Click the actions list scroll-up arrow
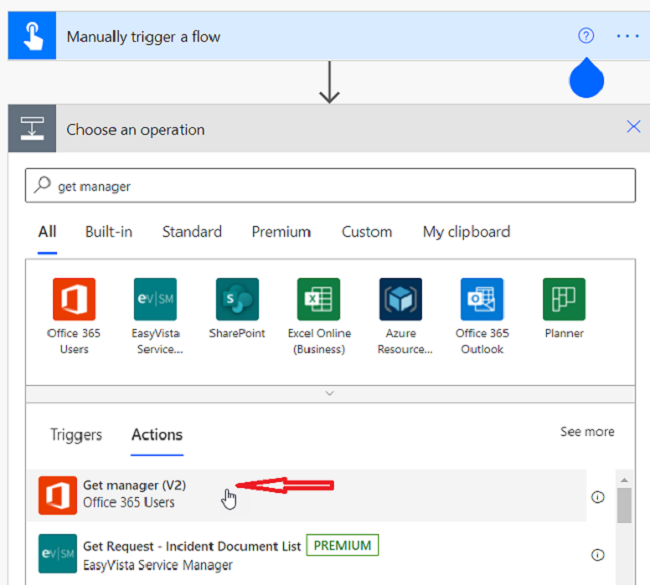The width and height of the screenshot is (650, 585). coord(624,480)
